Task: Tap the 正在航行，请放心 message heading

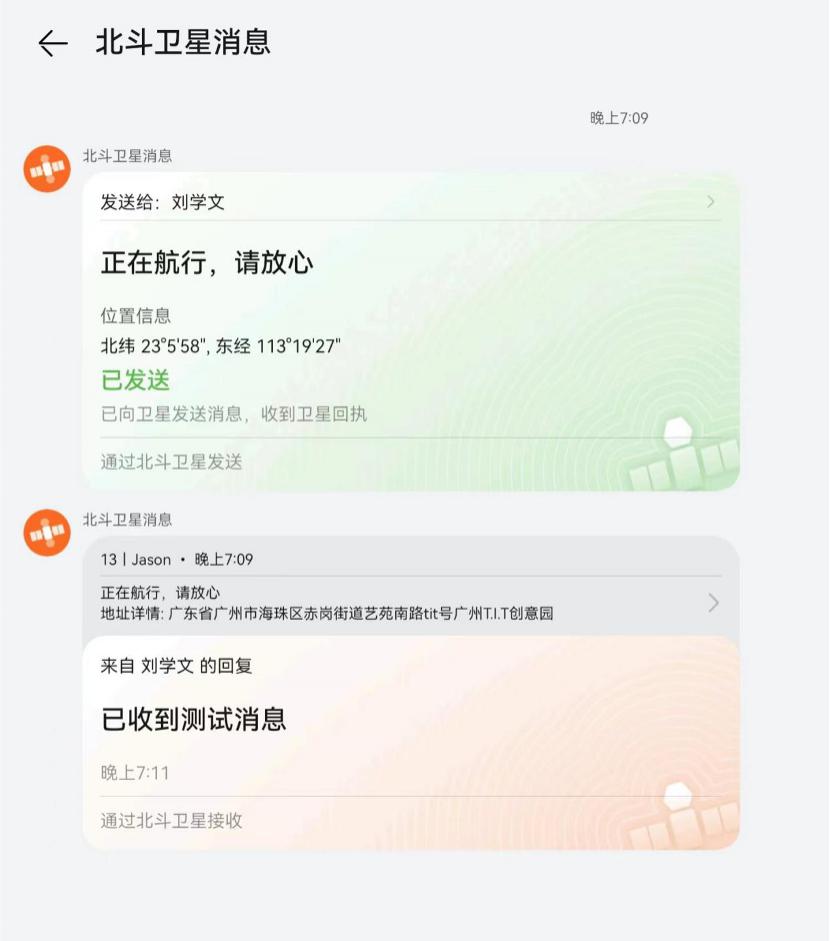Action: pyautogui.click(x=207, y=263)
